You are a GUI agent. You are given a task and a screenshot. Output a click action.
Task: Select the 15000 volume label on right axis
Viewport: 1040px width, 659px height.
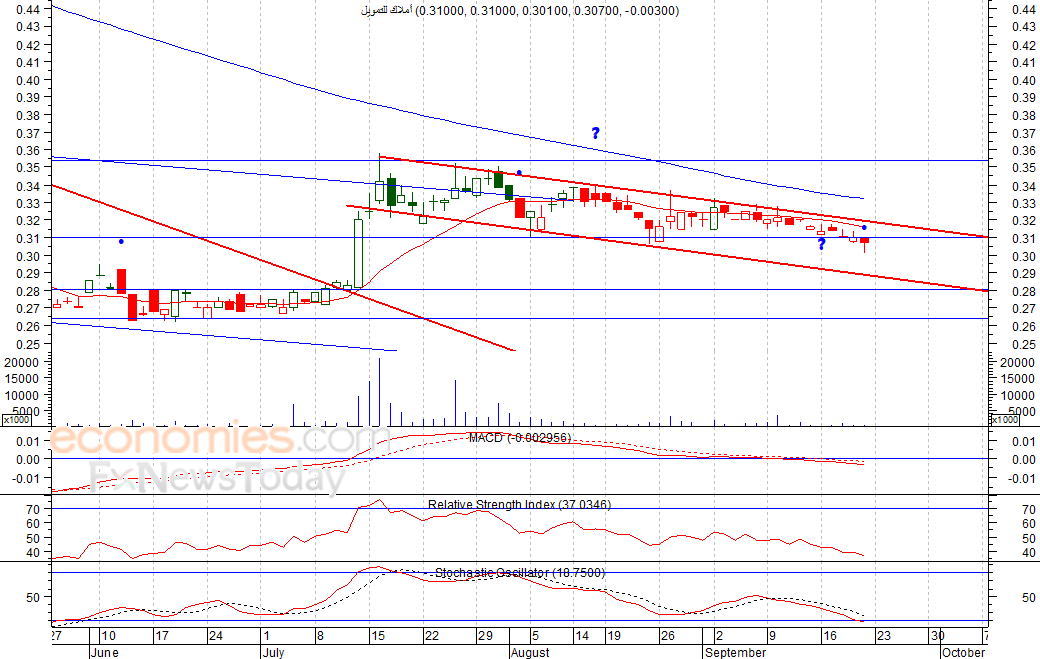pos(1017,379)
